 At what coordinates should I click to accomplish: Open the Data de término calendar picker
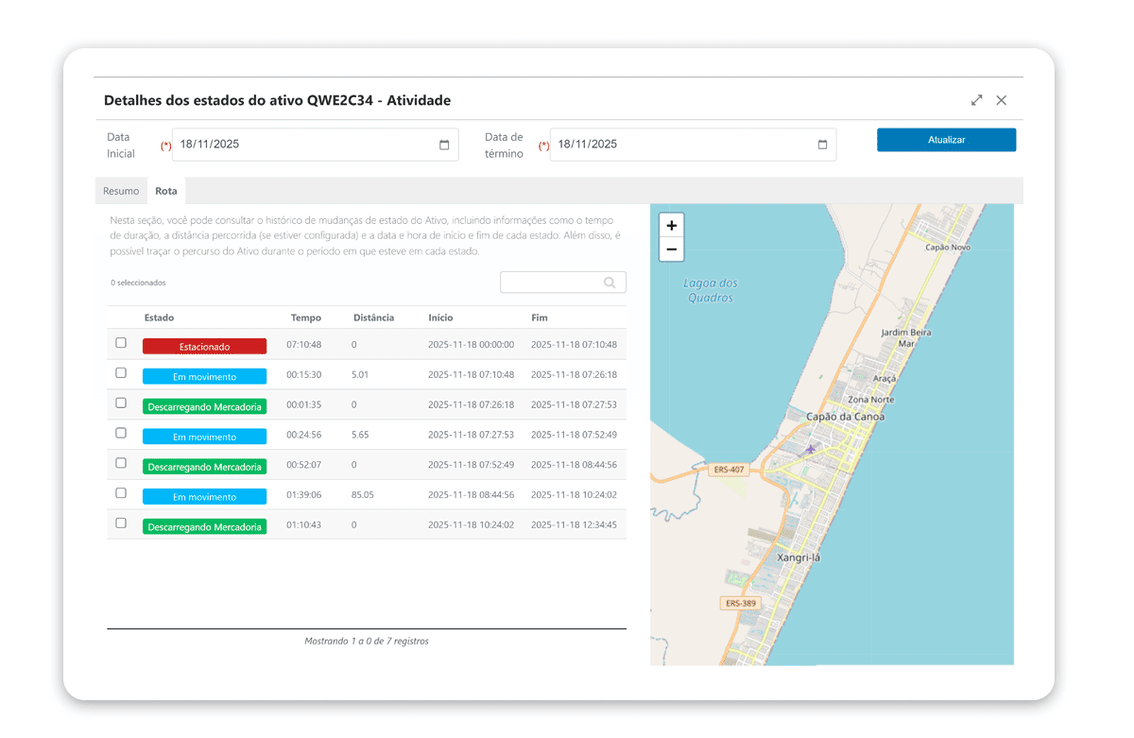point(823,144)
